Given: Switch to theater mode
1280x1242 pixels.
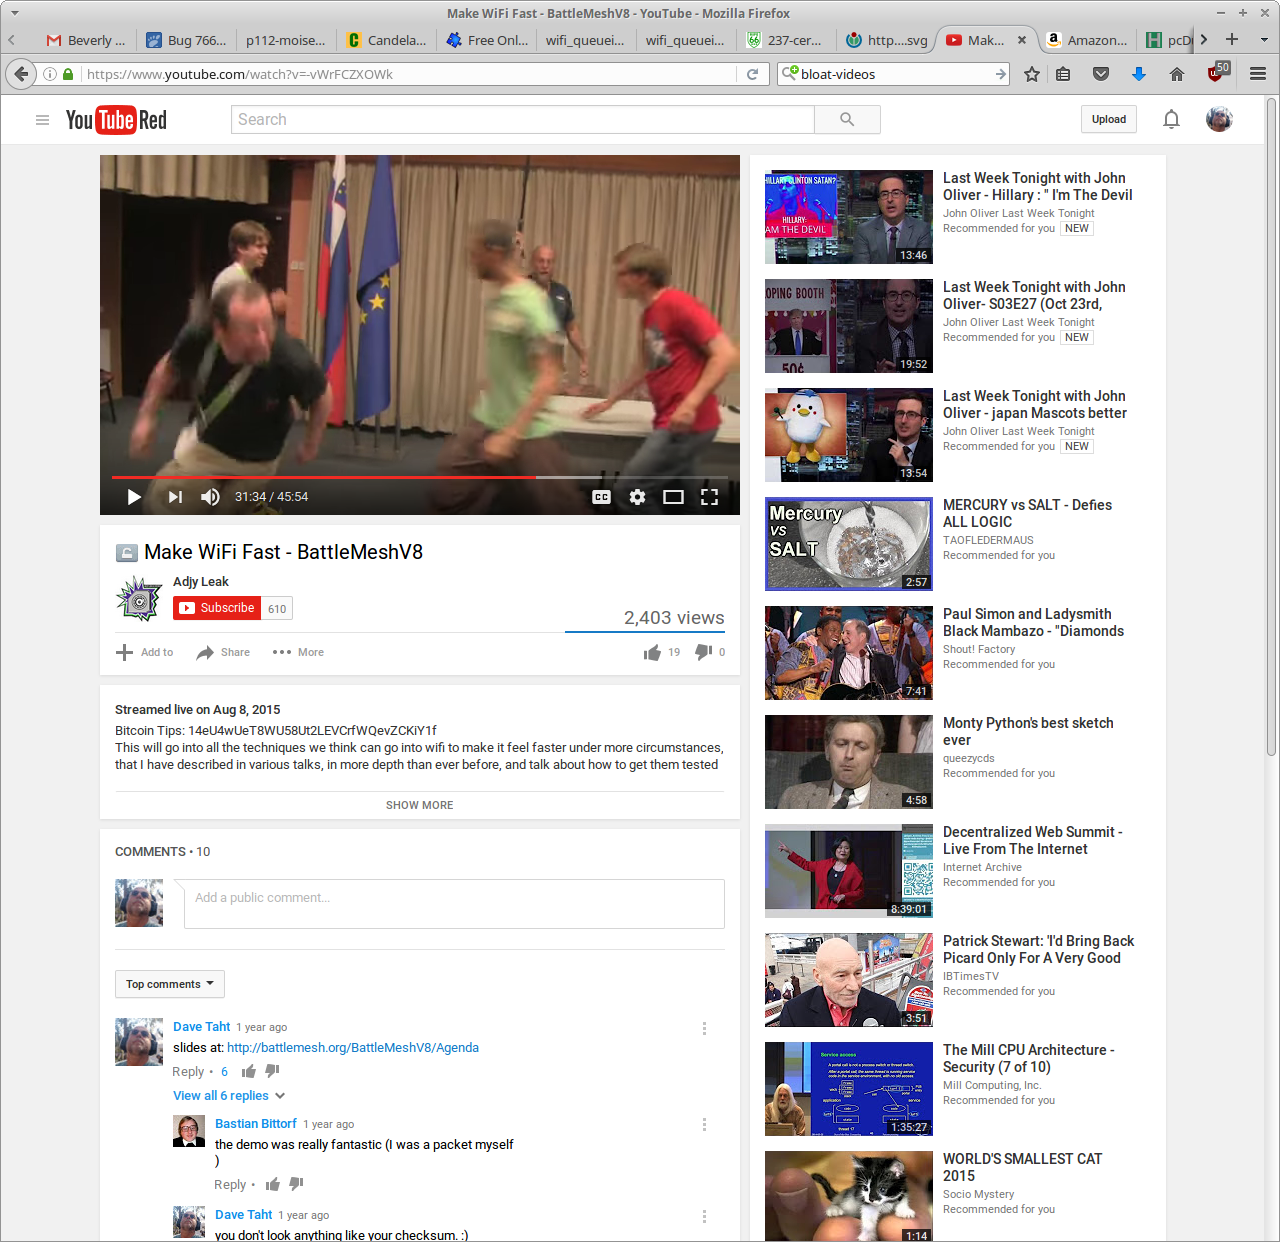Looking at the screenshot, I should [673, 497].
